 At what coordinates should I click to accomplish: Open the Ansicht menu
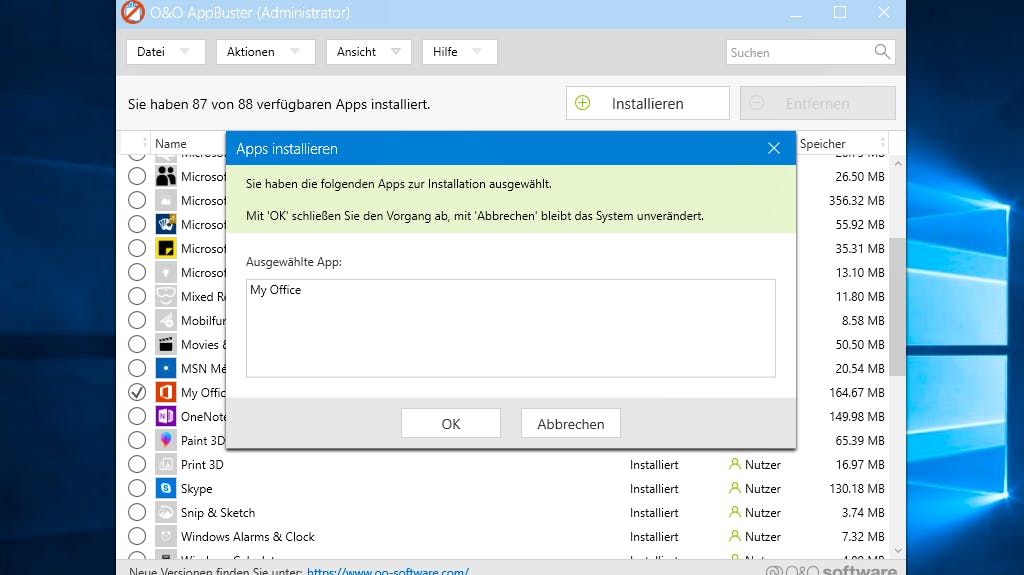pyautogui.click(x=368, y=52)
